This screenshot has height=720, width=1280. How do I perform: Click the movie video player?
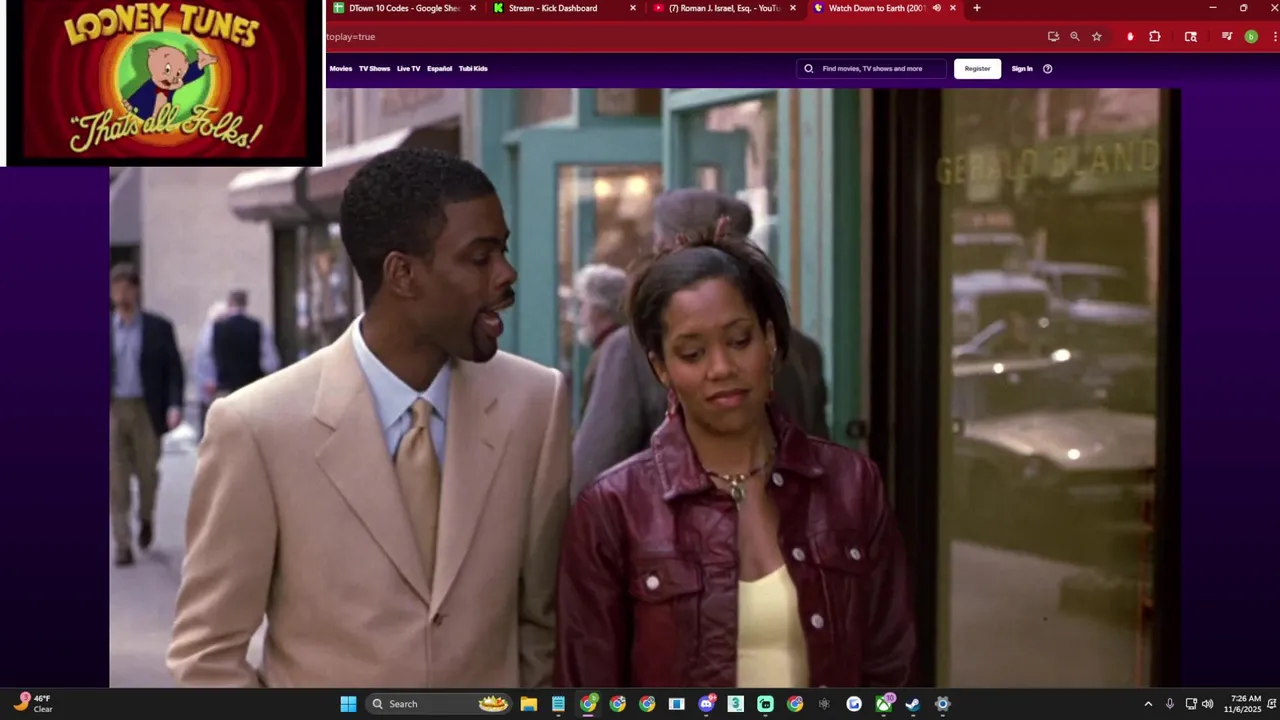click(x=645, y=388)
